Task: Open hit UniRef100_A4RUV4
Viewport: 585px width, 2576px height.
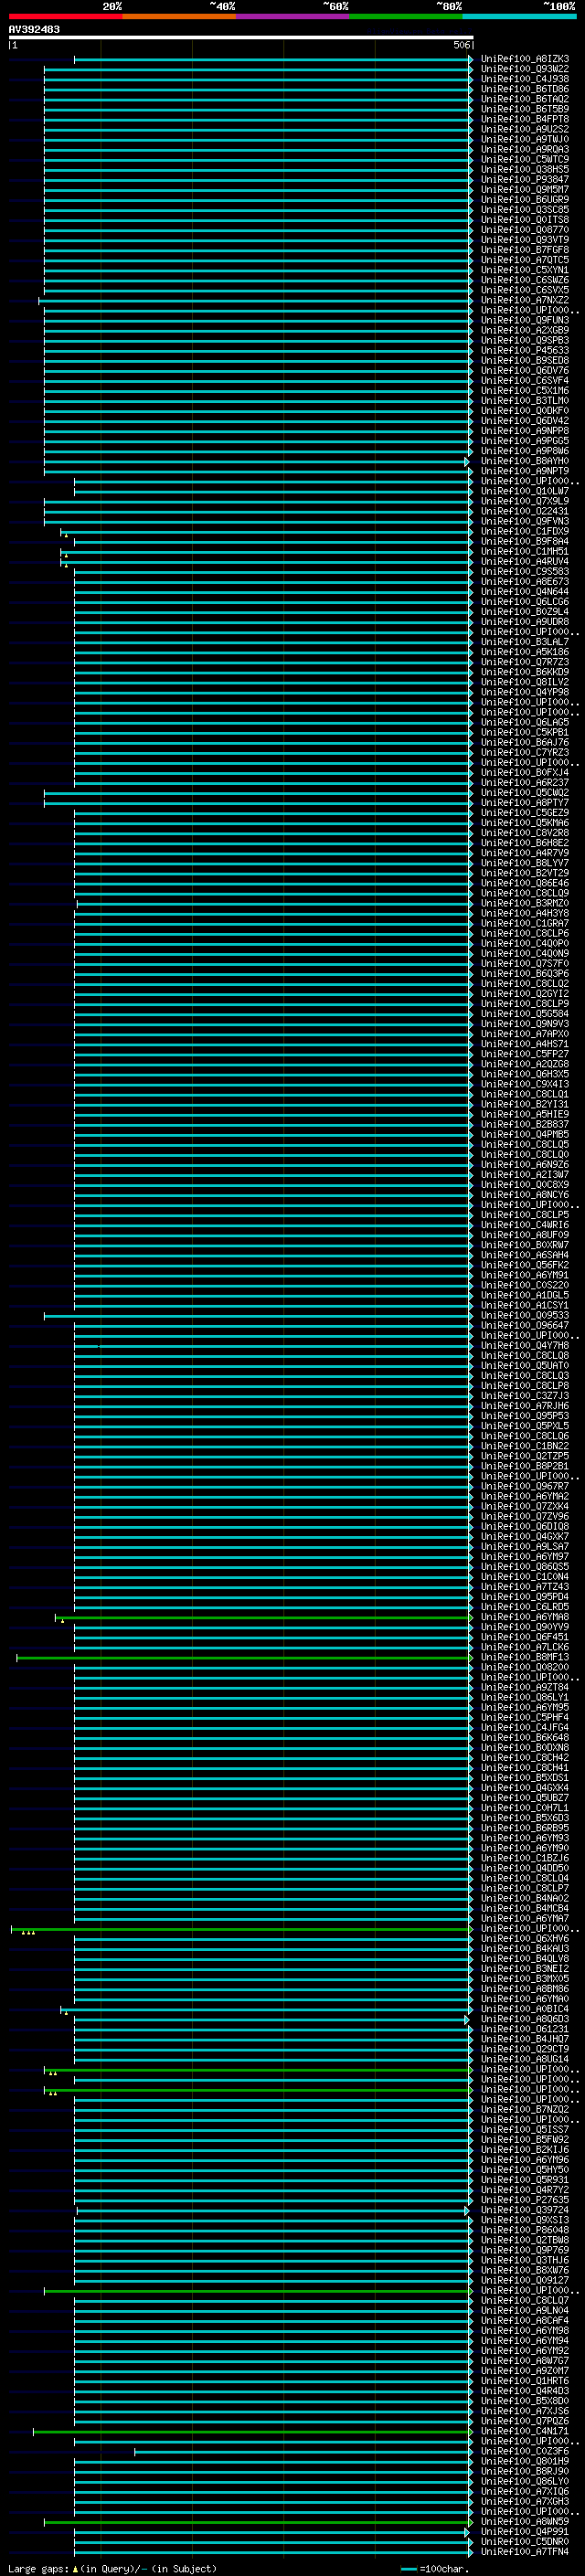Action: point(525,561)
